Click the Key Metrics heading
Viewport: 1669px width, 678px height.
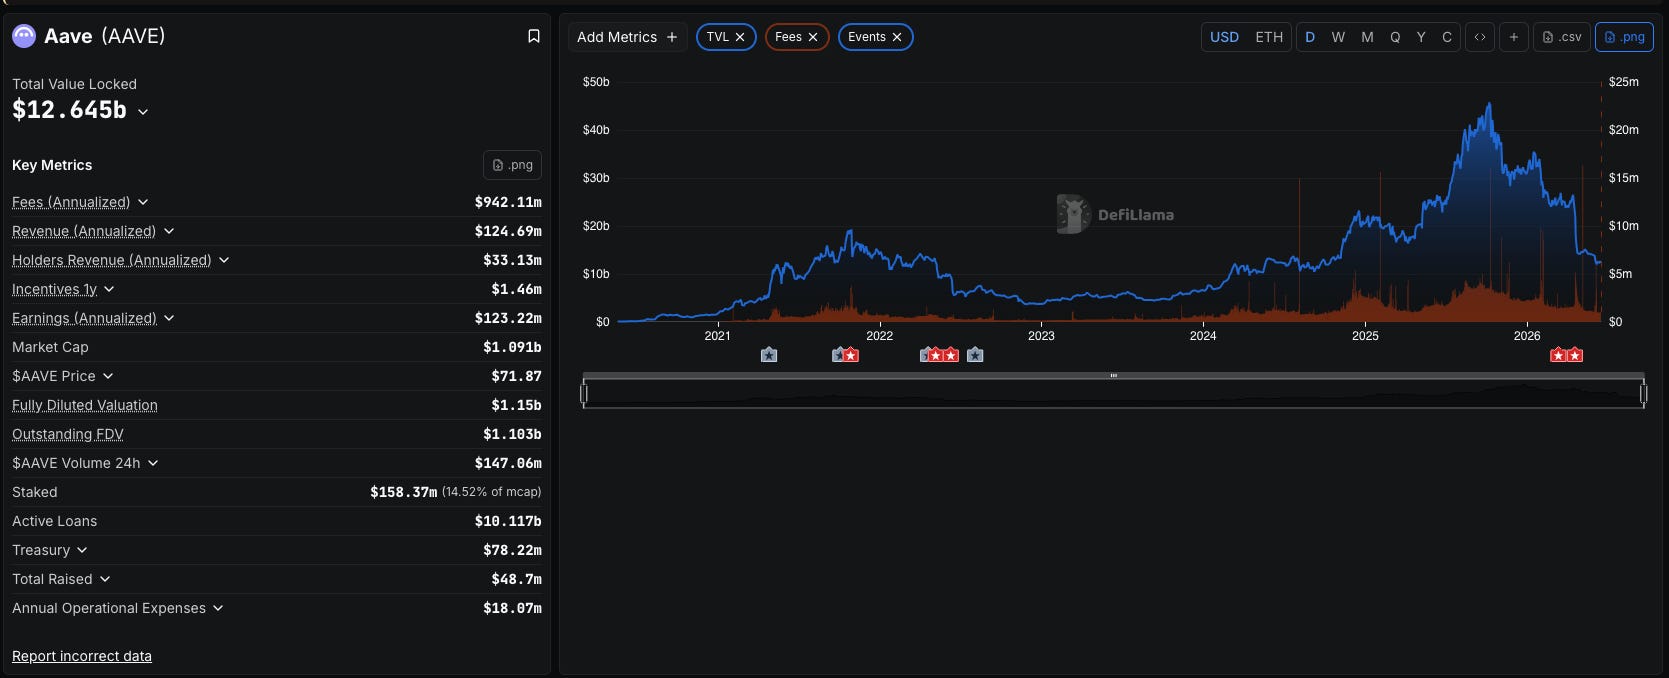pyautogui.click(x=52, y=165)
